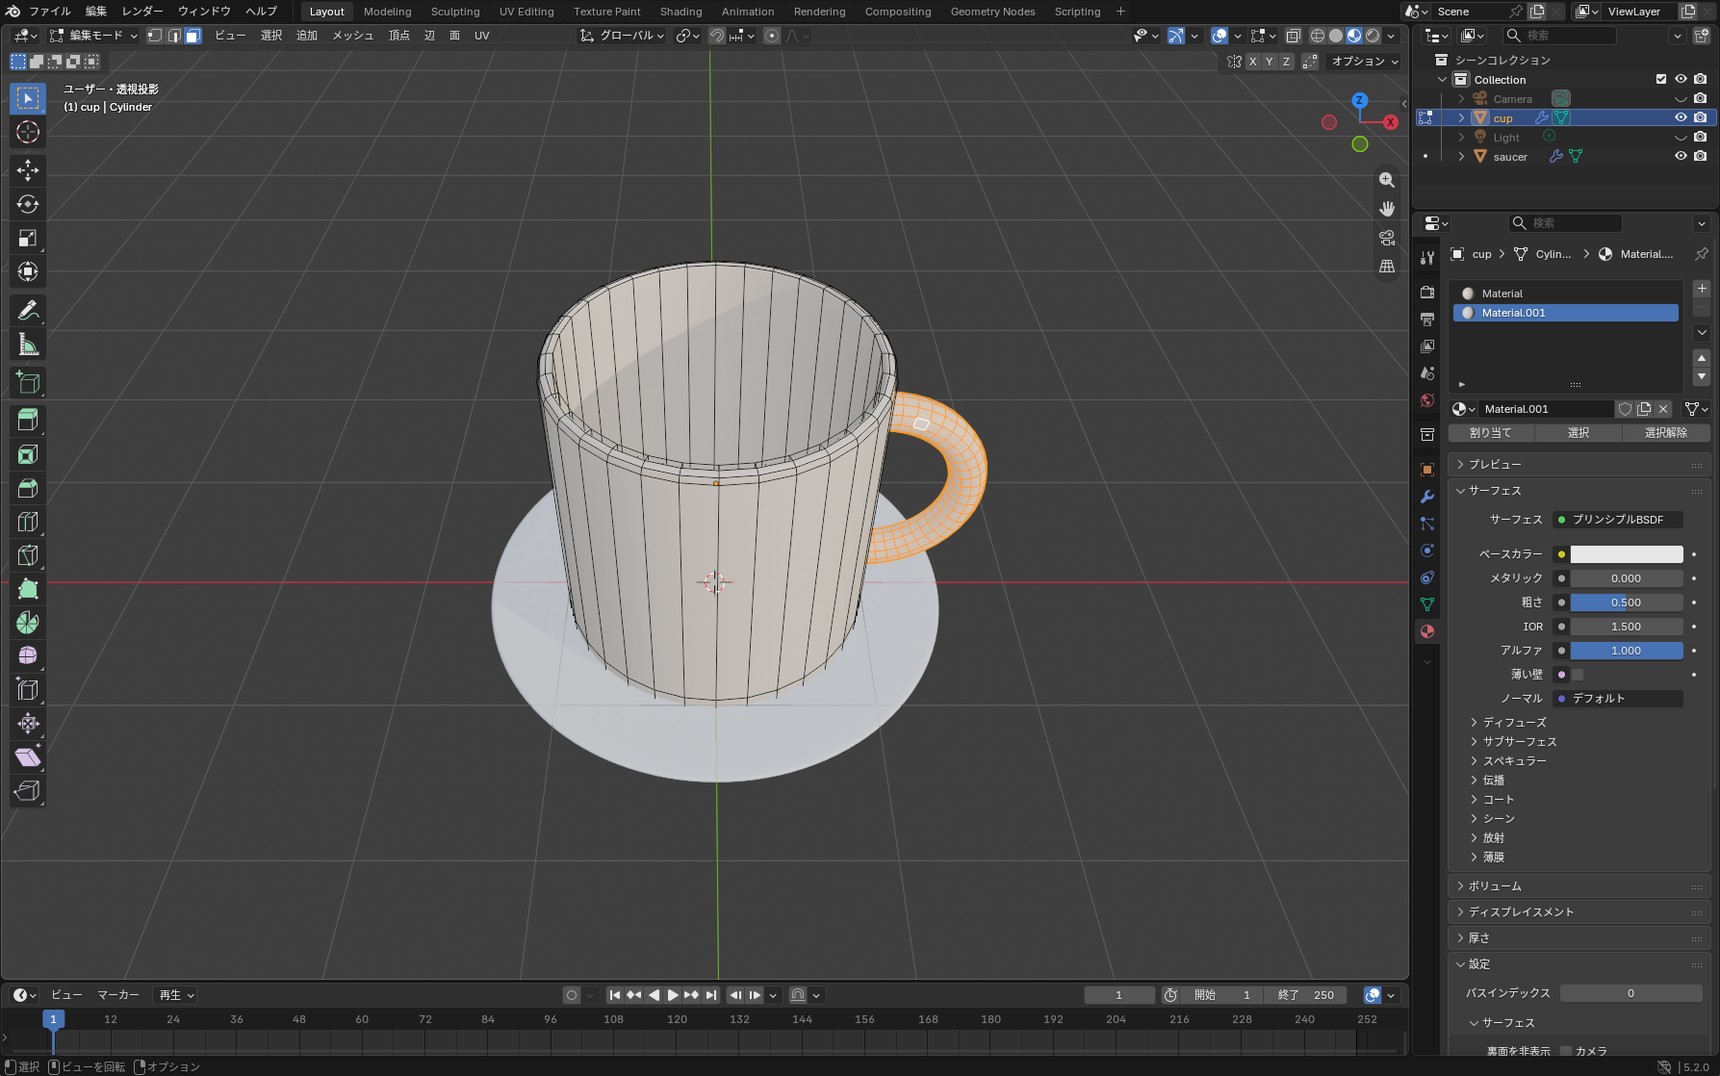
Task: Expand the ディスプレイスメント panel
Action: pyautogui.click(x=1578, y=912)
